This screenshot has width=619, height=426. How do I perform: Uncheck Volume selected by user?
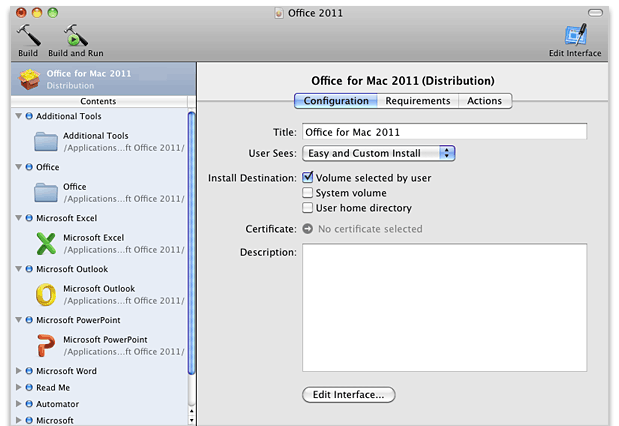[x=308, y=177]
